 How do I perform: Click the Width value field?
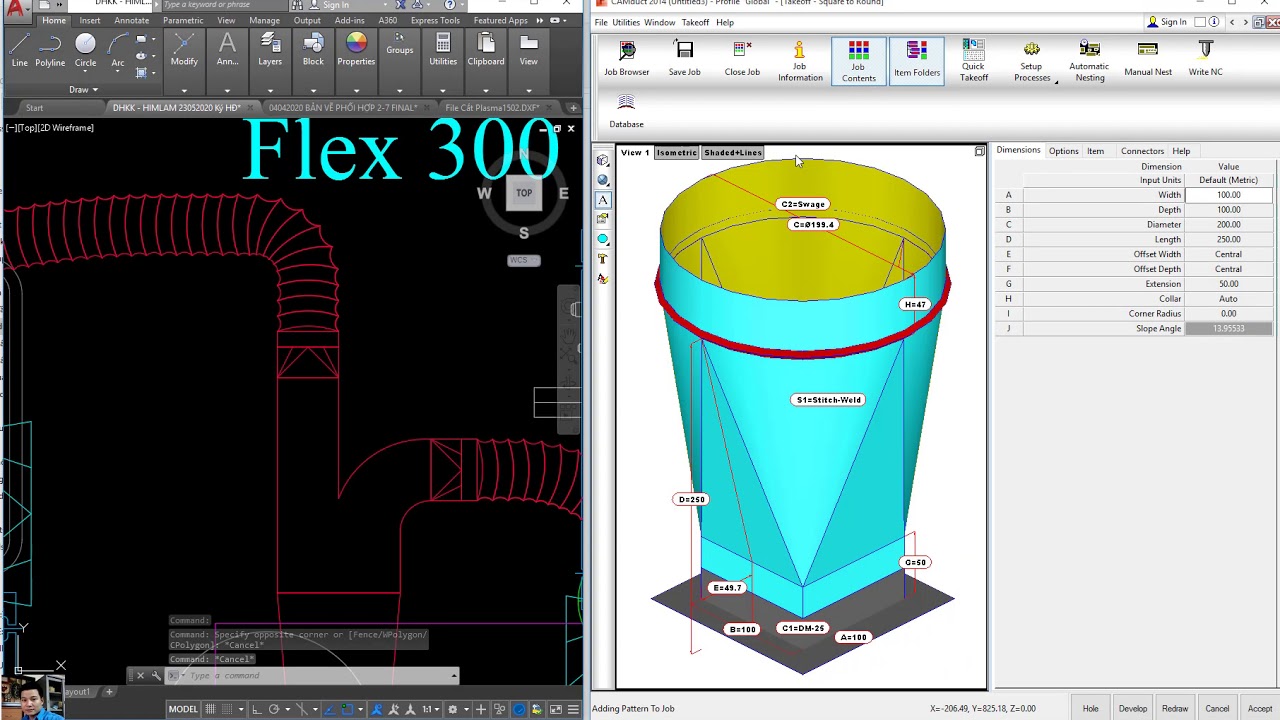(x=1228, y=195)
